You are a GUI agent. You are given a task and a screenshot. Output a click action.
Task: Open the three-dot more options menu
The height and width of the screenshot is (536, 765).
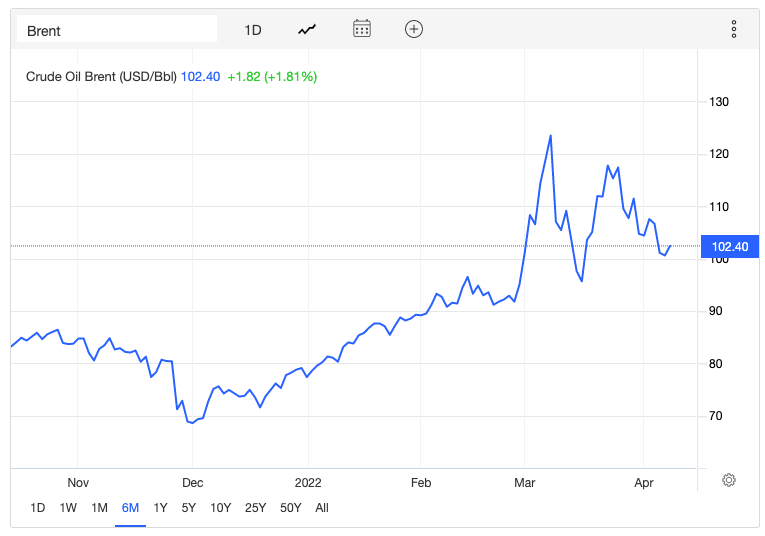[734, 29]
